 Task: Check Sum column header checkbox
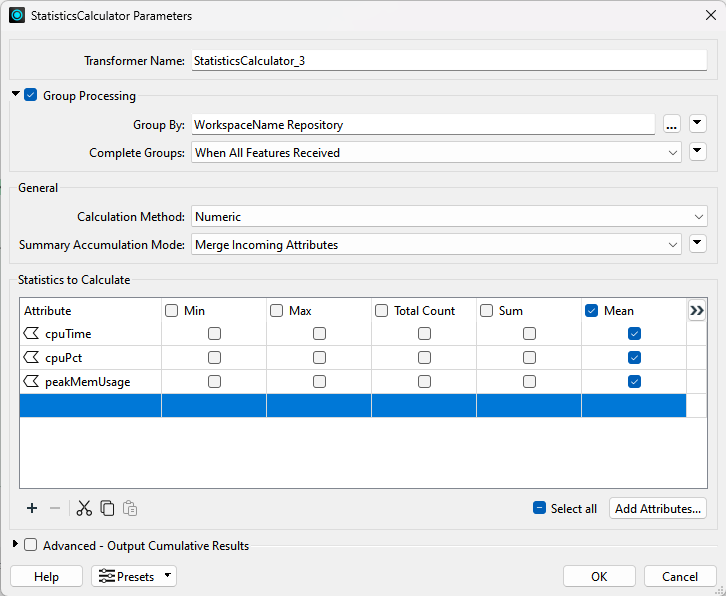click(487, 310)
